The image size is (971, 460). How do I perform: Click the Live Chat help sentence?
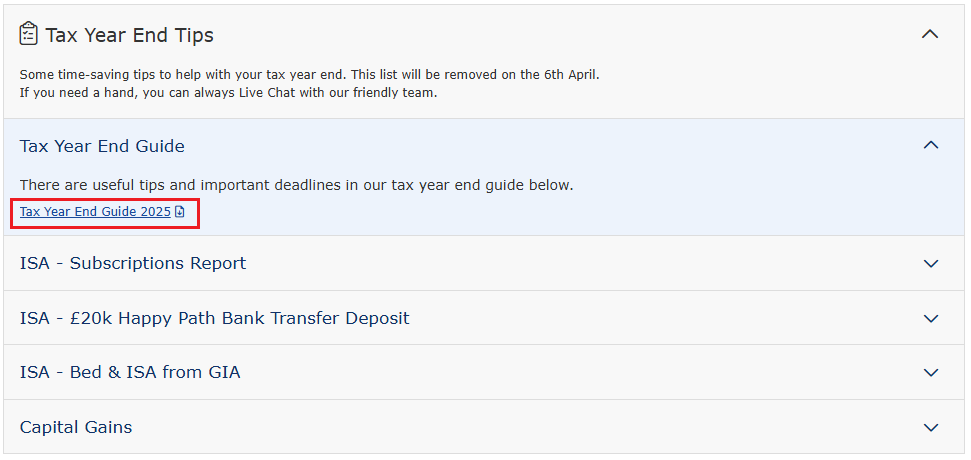click(x=229, y=95)
